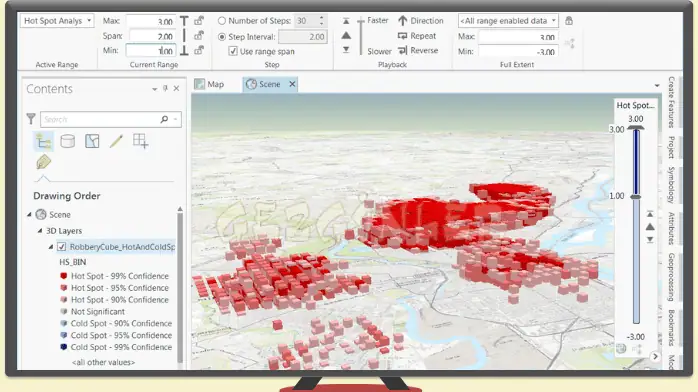Toggle RobberyCube_HotAndColdSpot layer visibility checkbox

click(x=61, y=247)
